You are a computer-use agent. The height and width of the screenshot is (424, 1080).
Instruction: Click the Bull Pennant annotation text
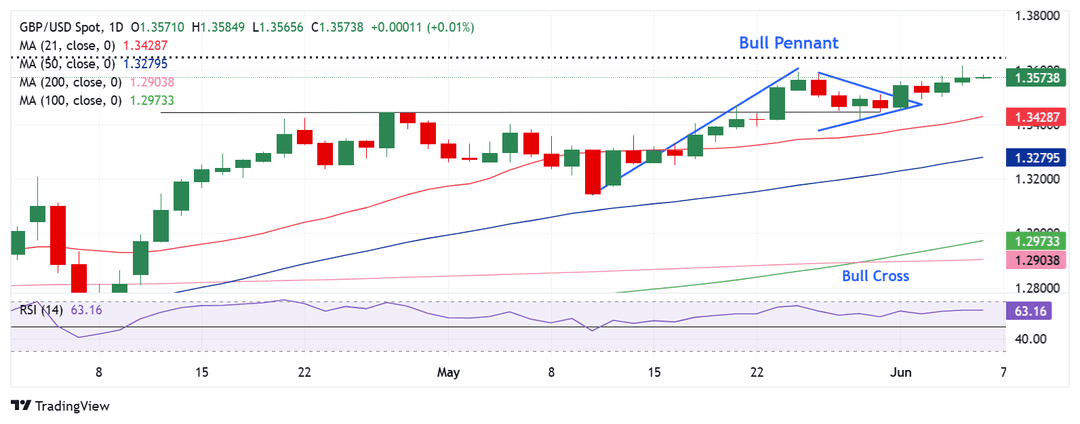point(789,43)
